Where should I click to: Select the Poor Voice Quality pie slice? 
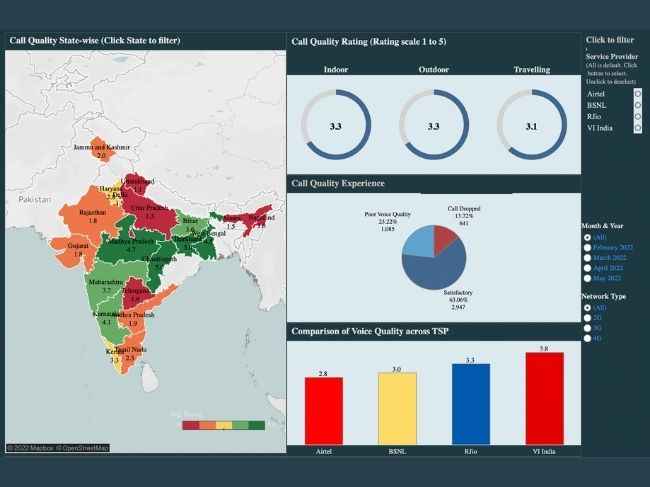418,241
